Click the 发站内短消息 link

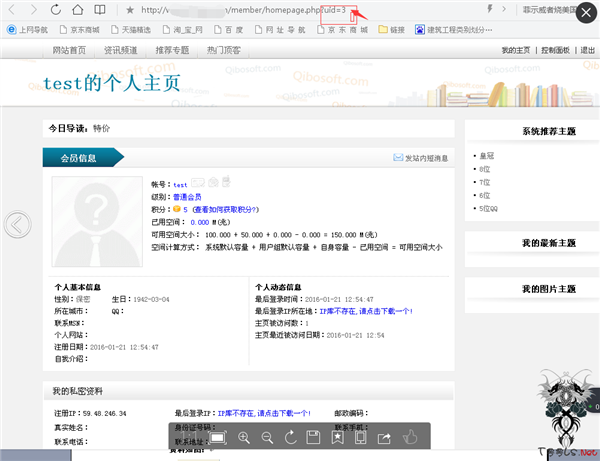425,158
